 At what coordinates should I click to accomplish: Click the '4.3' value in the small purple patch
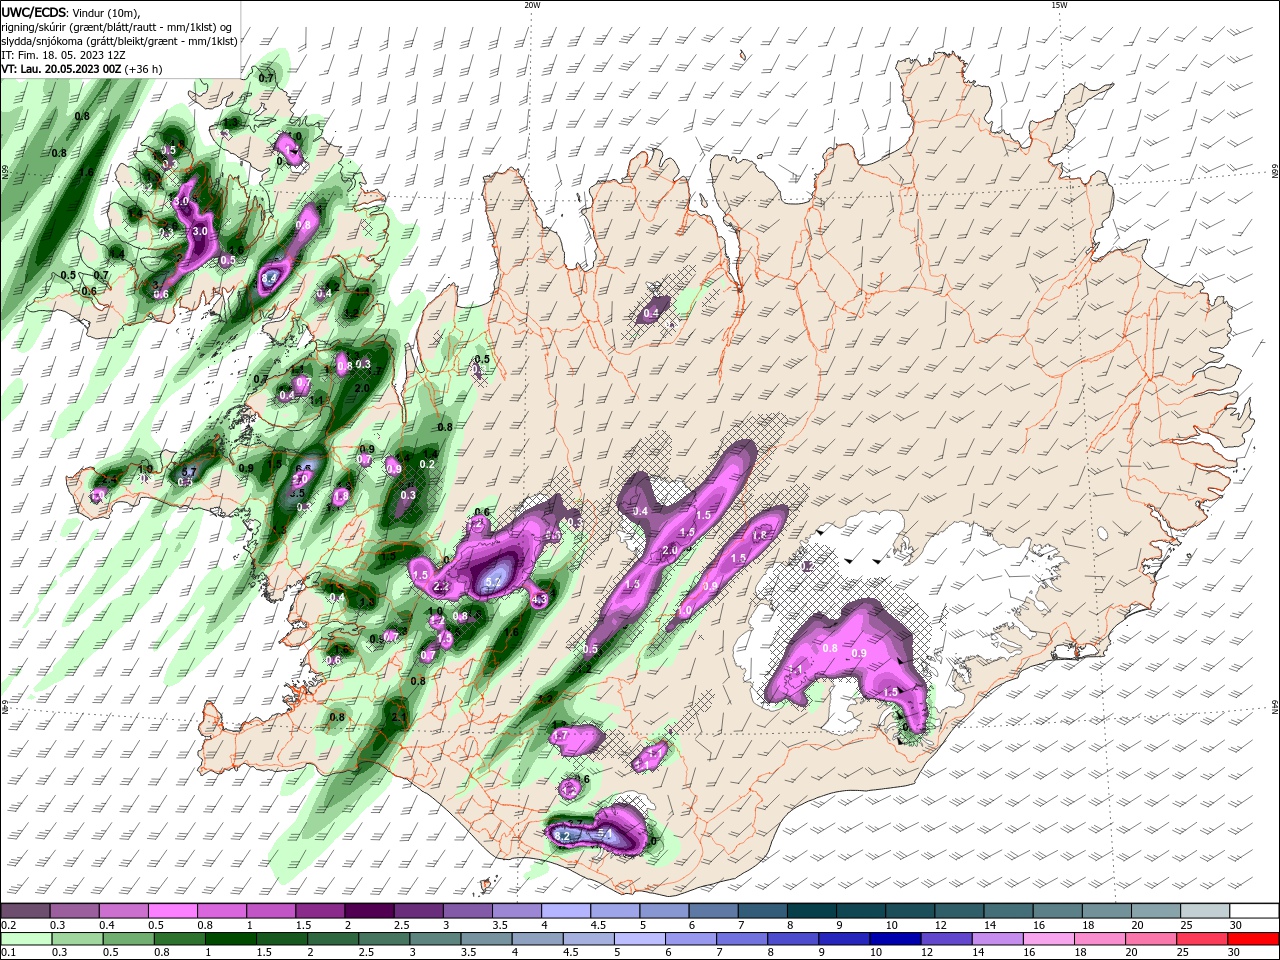540,600
